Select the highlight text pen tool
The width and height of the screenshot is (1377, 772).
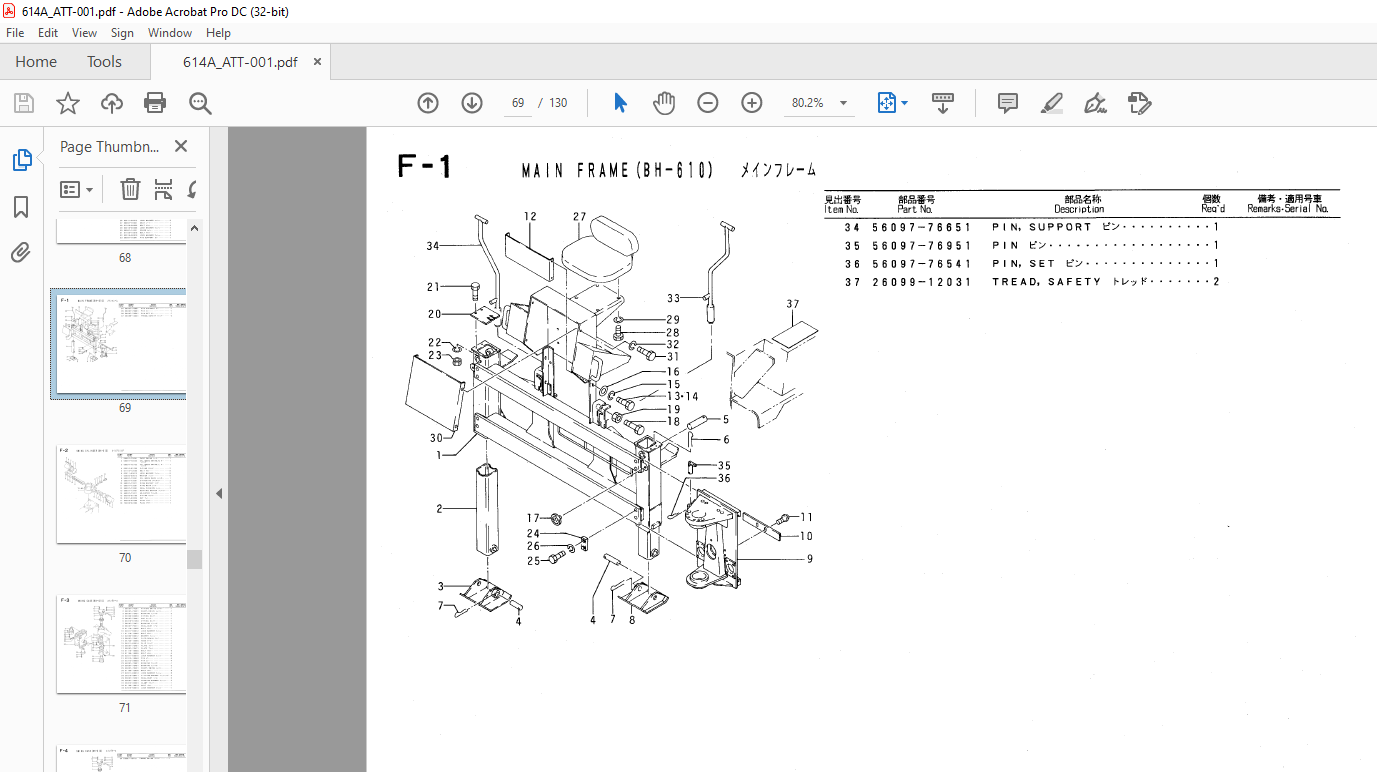coord(1051,103)
